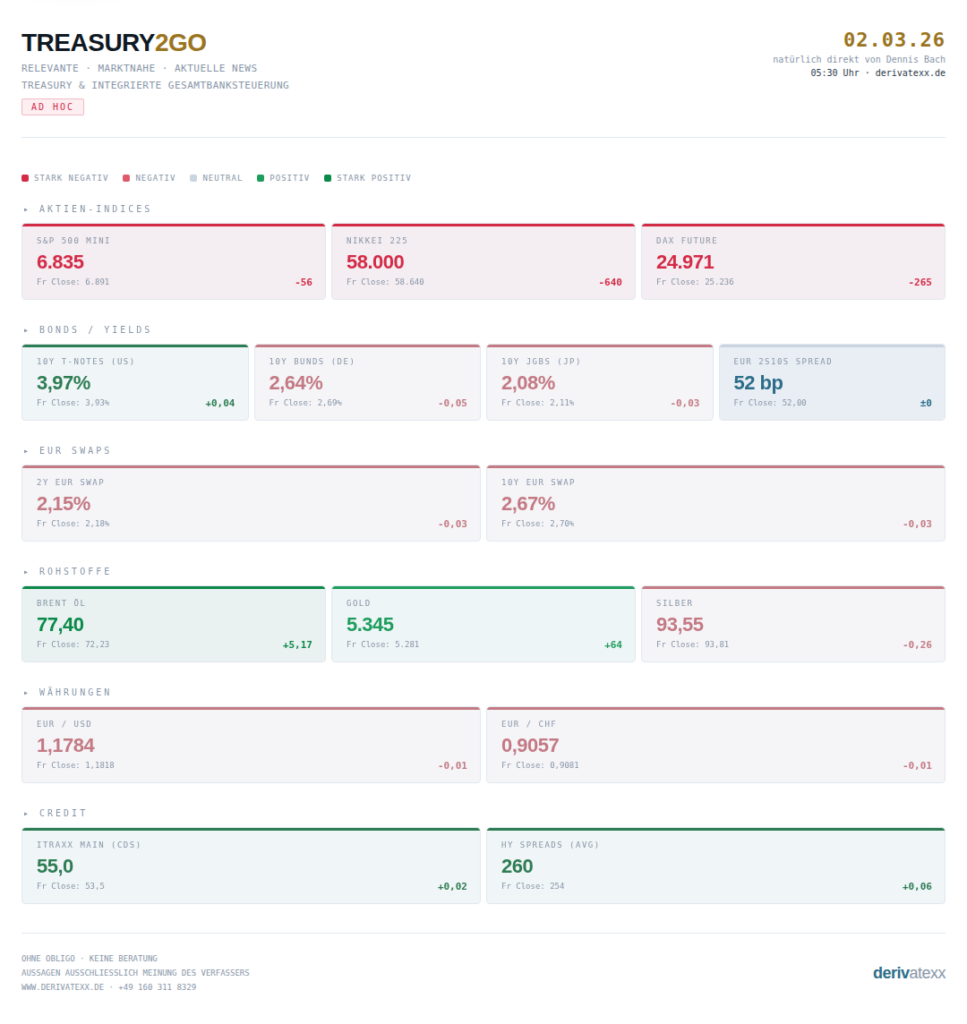Open the www.derivatexx.de footer link
Image resolution: width=967 pixels, height=1024 pixels.
[x=62, y=987]
